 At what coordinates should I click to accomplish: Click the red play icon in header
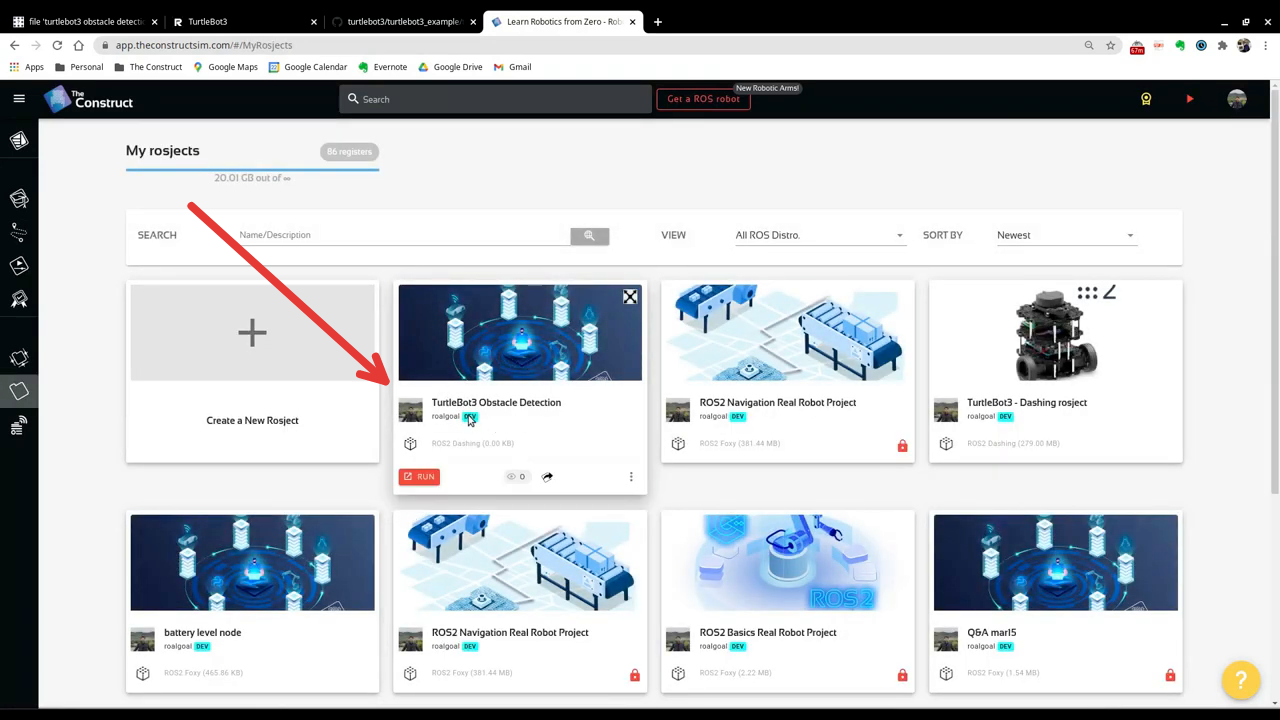1190,99
